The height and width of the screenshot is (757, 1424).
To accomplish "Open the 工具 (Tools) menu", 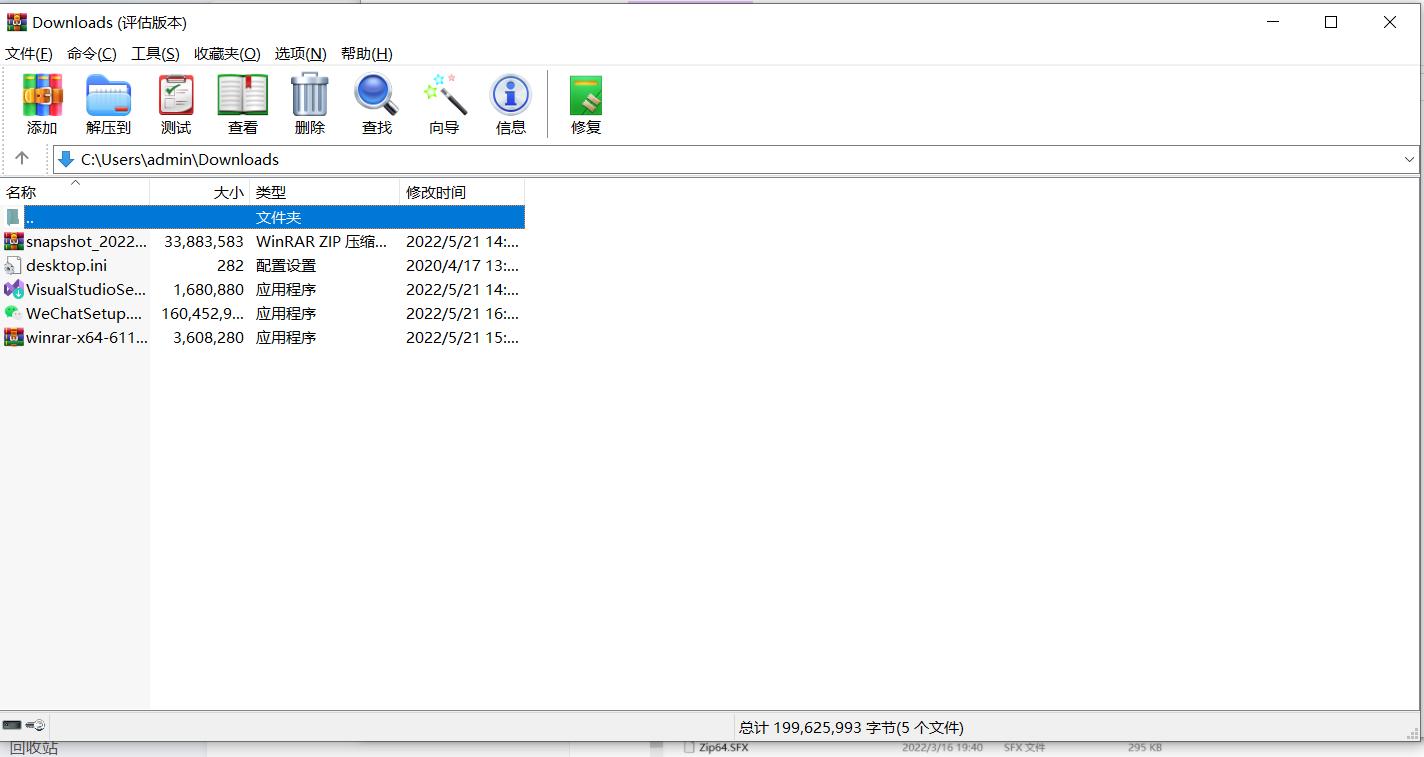I will (x=155, y=53).
